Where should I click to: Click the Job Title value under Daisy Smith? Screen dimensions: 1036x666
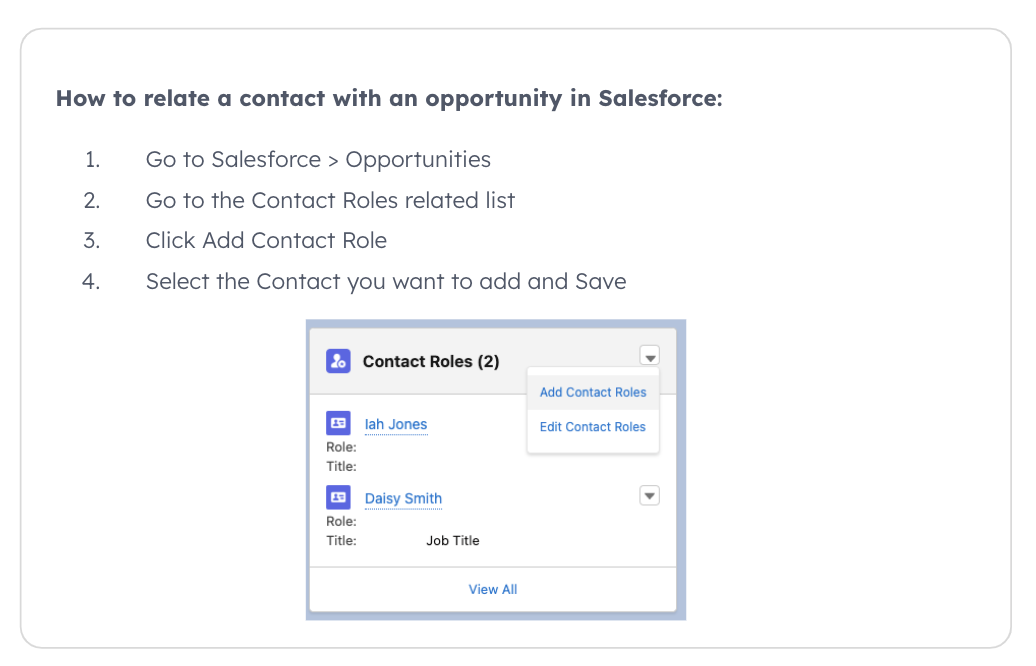coord(452,540)
